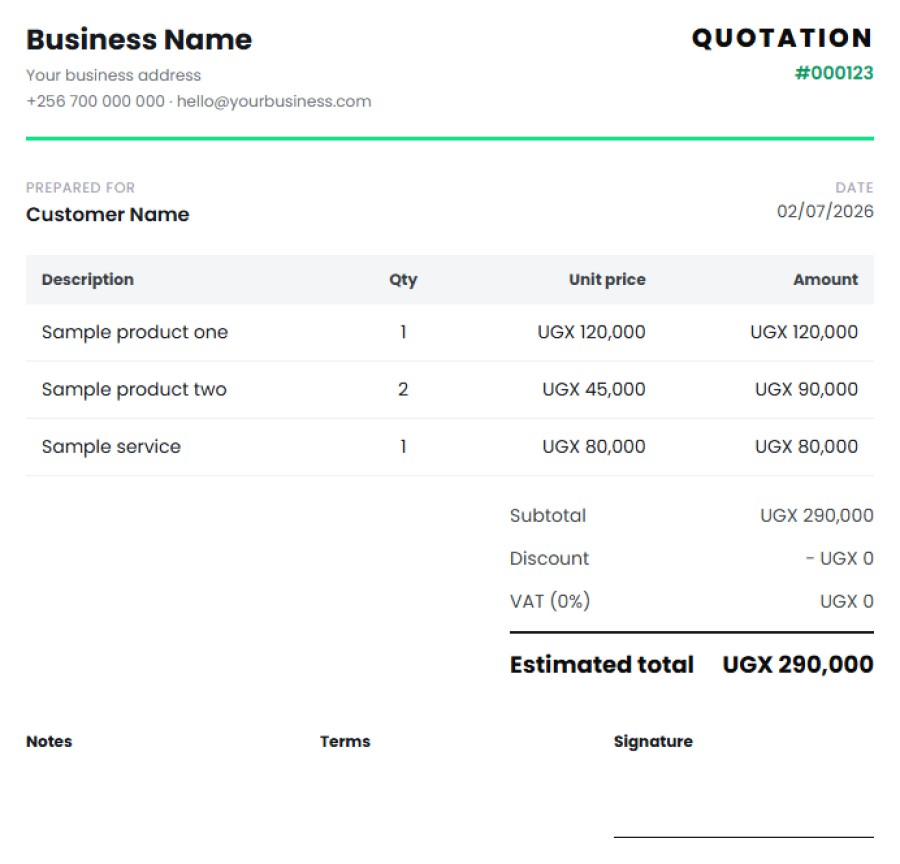Viewport: 900px width, 864px height.
Task: Click the Business Name heading
Action: (139, 40)
